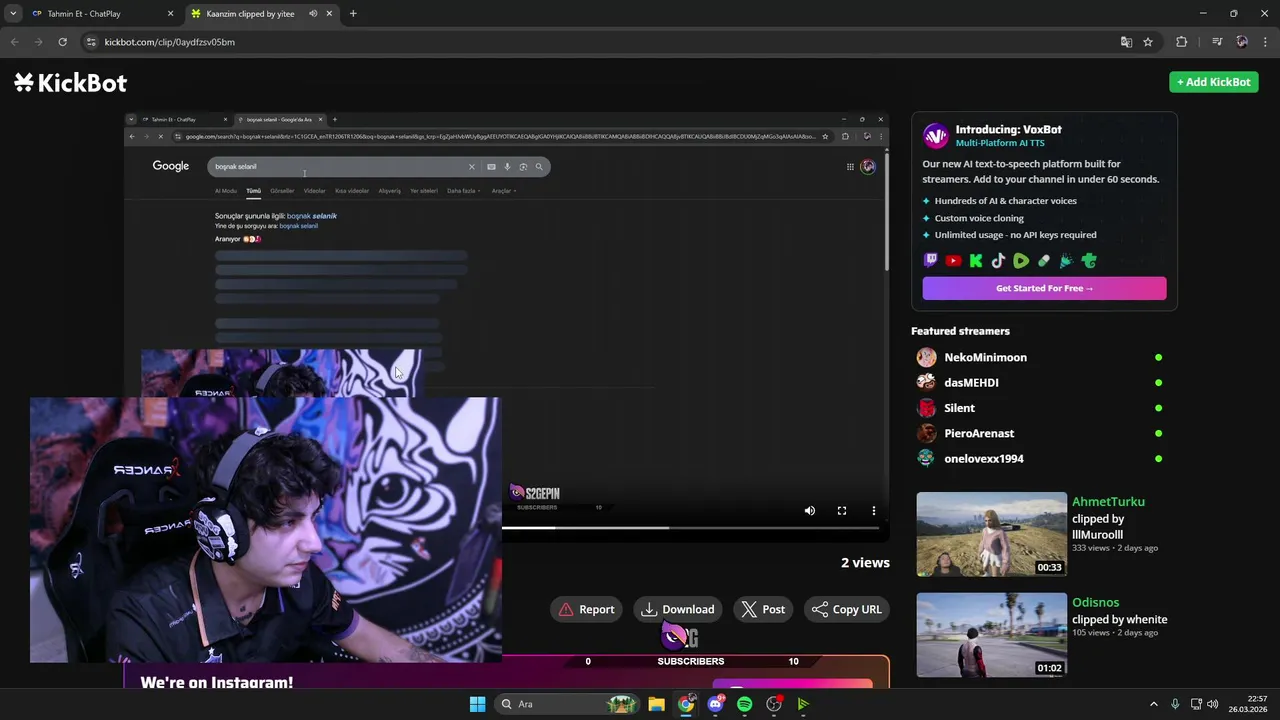
Task: Open File Explorer from the taskbar
Action: tap(656, 704)
